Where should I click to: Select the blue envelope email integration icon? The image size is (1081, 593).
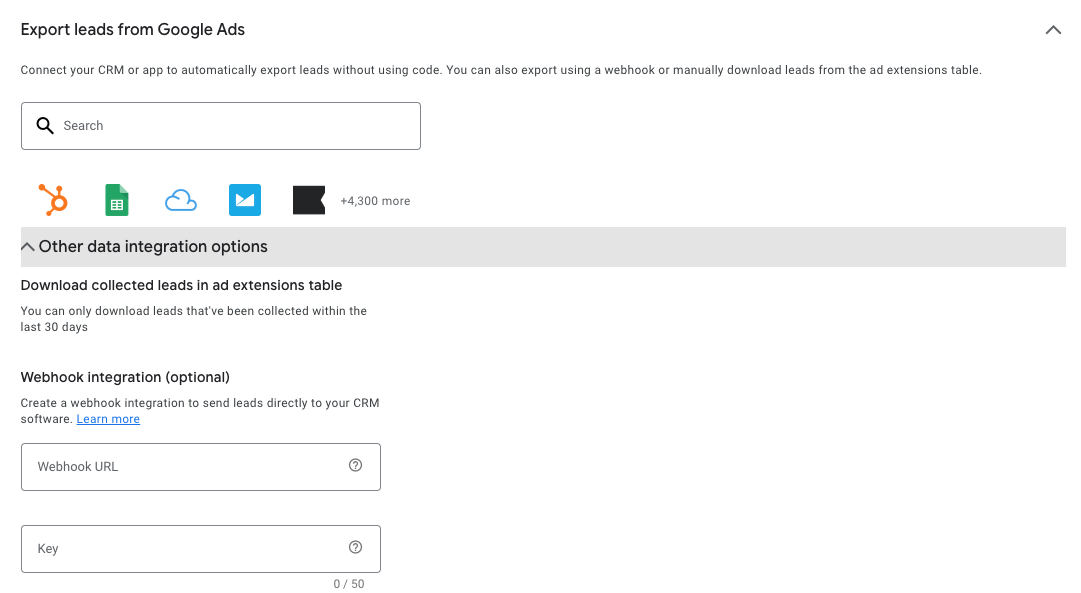[x=245, y=199]
